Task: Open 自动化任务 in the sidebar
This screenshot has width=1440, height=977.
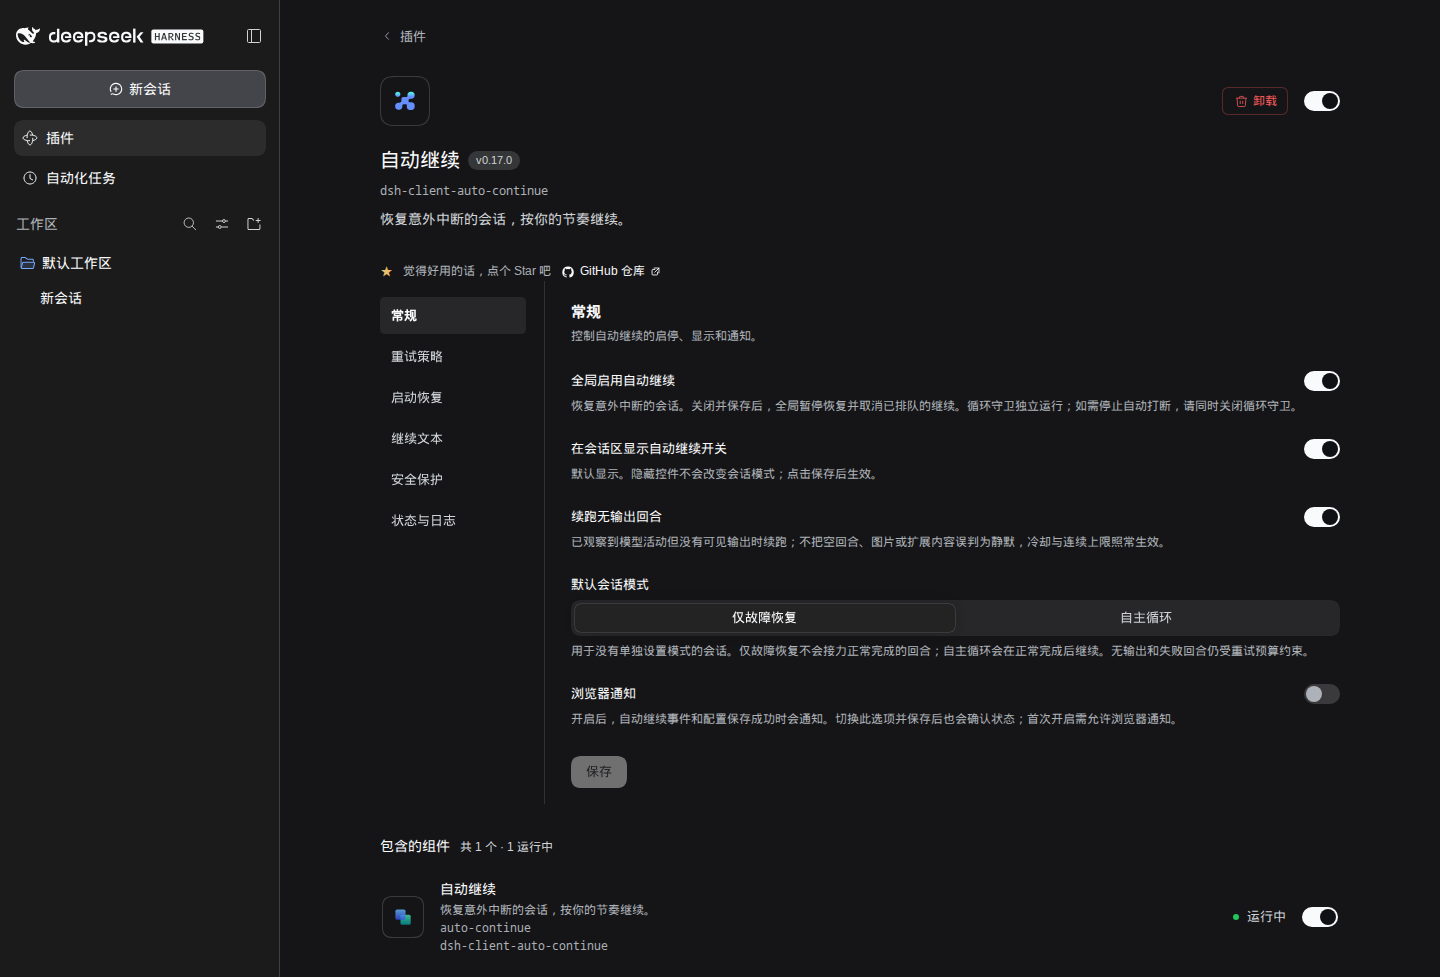Action: click(x=140, y=178)
